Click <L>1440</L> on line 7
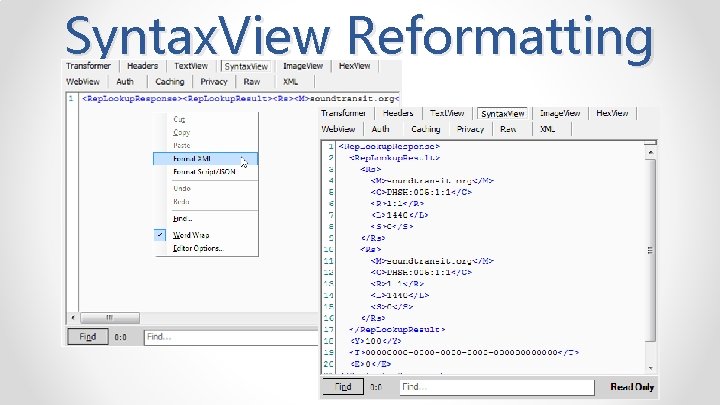Viewport: 720px width, 405px height. tap(400, 215)
